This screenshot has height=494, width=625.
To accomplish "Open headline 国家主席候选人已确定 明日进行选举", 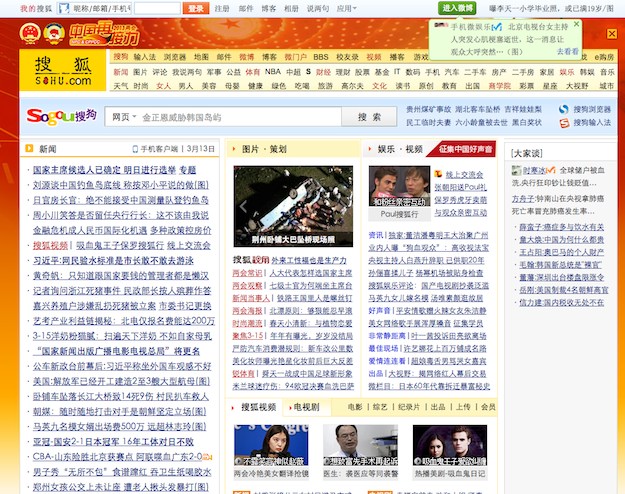I will (x=104, y=170).
